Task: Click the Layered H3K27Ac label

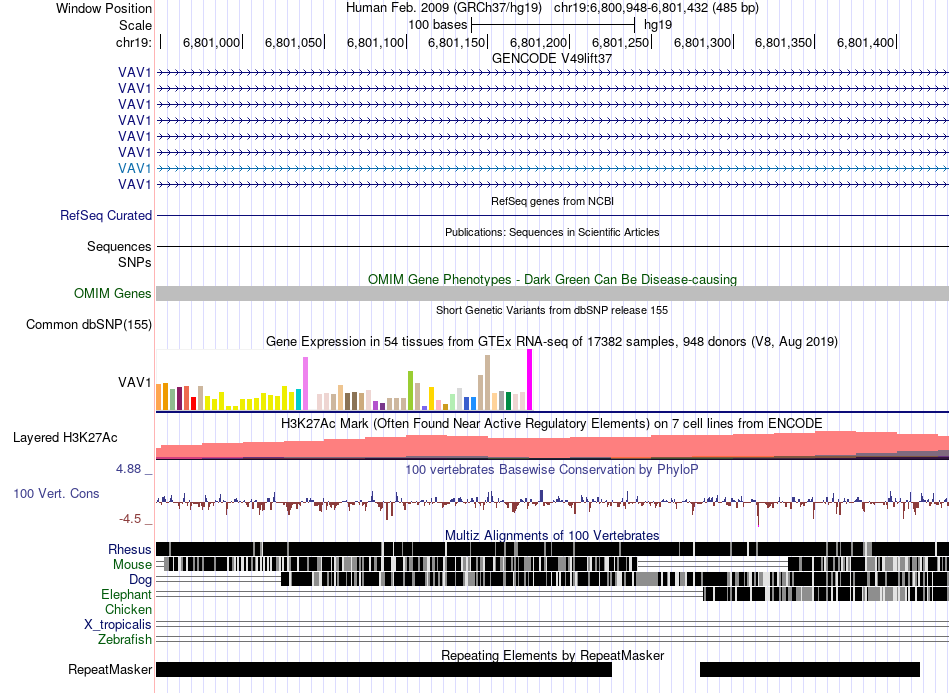Action: (x=65, y=437)
